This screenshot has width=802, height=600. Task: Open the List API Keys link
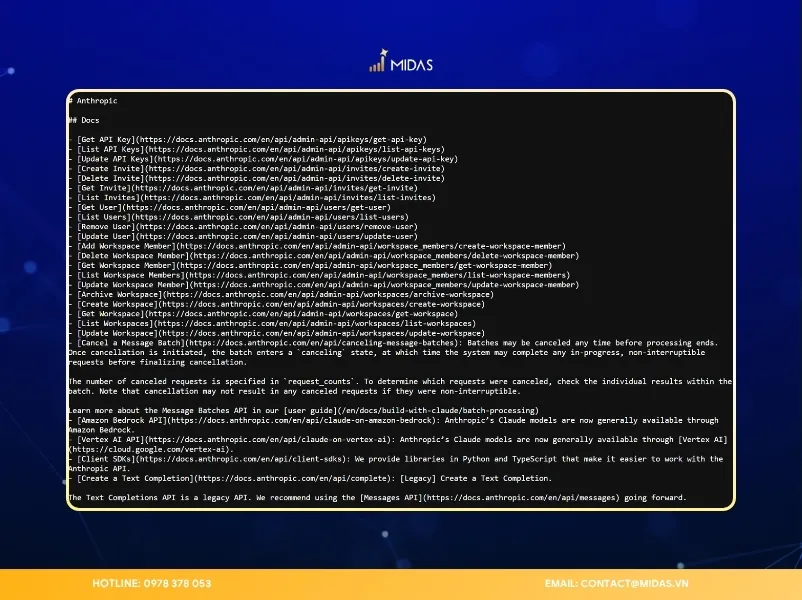click(x=110, y=149)
